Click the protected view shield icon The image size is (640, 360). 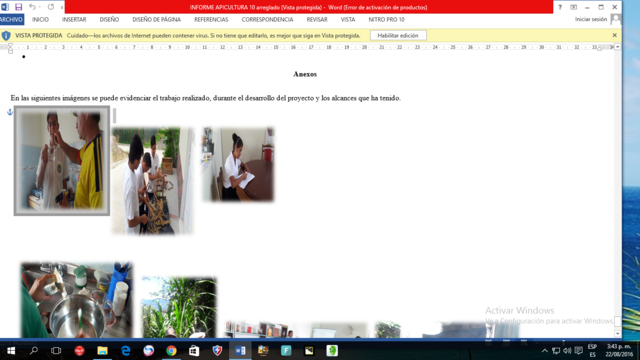6,36
